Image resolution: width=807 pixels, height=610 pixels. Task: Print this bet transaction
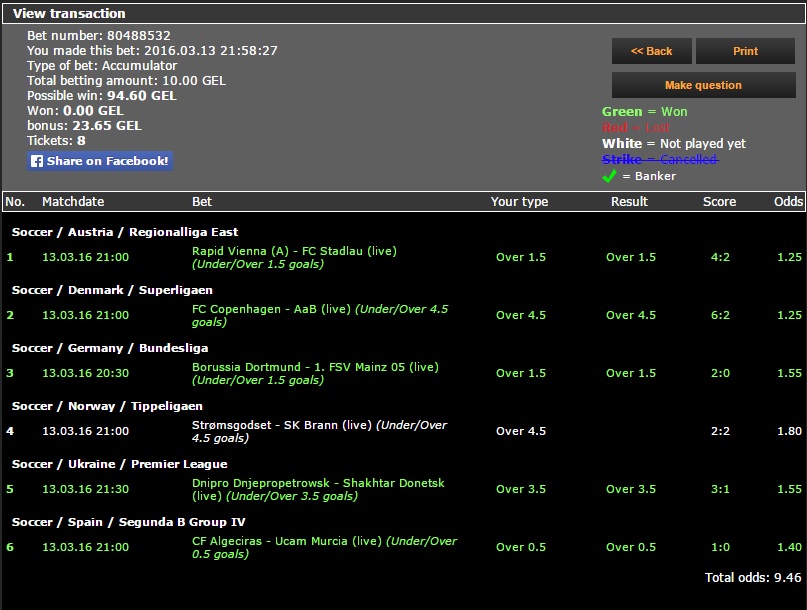click(745, 51)
